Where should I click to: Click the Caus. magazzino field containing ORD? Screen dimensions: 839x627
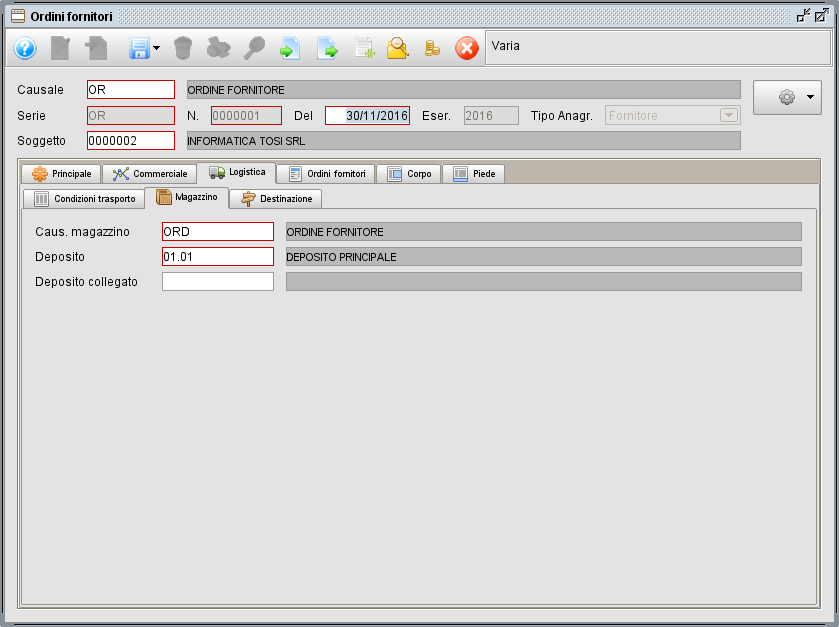point(218,232)
